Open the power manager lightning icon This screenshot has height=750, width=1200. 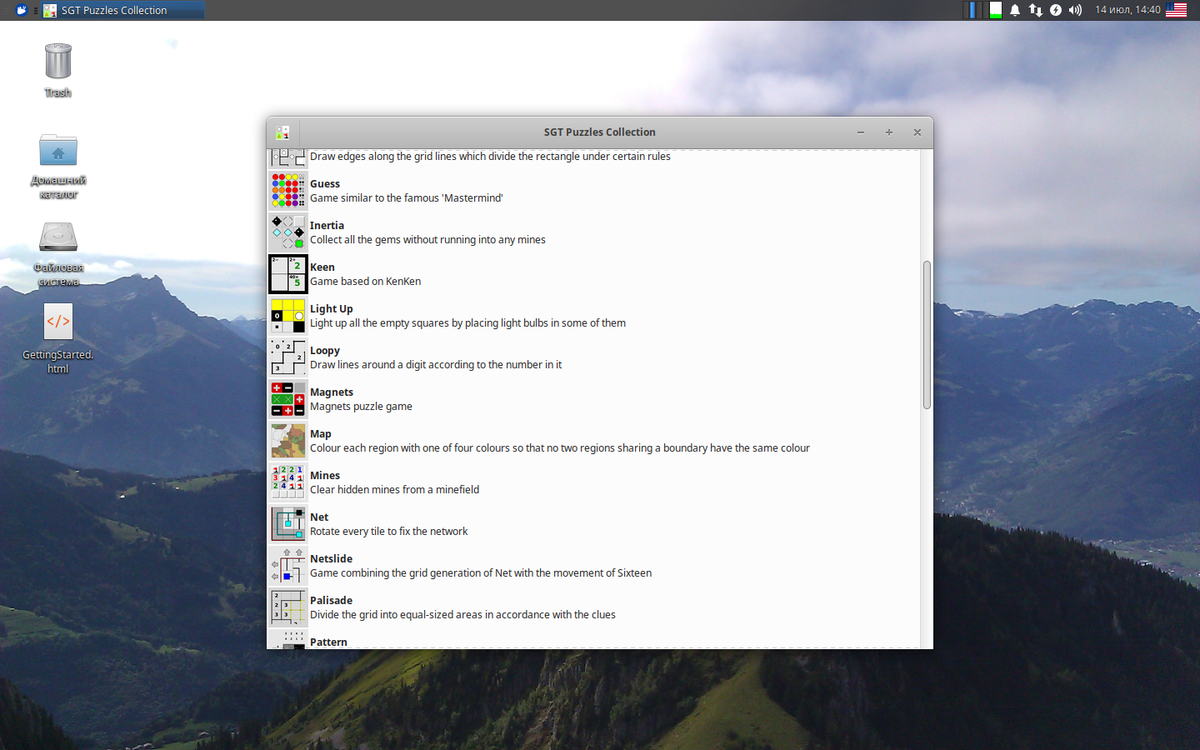pos(1055,10)
